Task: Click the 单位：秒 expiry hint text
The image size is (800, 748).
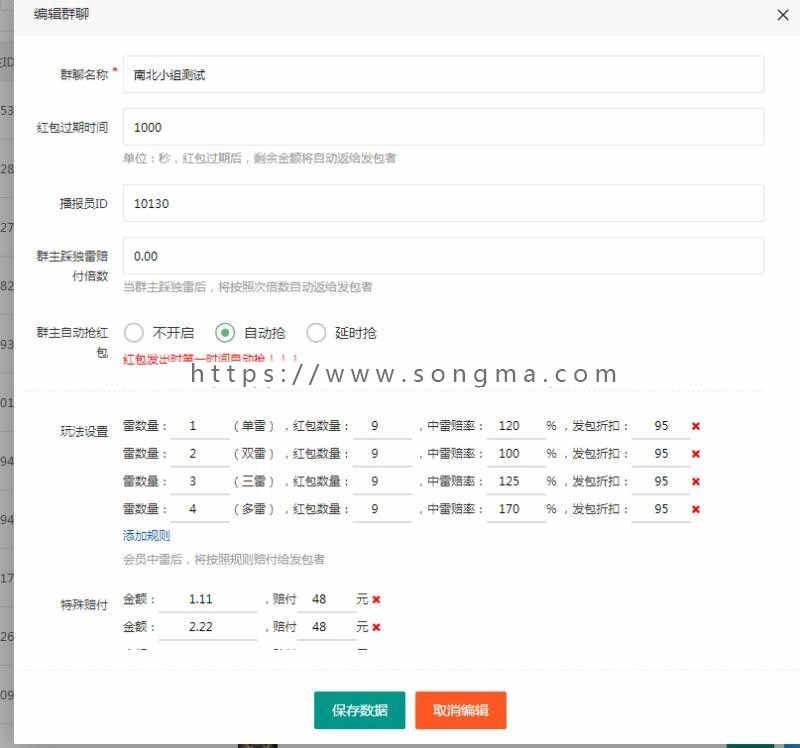Action: tap(259, 158)
